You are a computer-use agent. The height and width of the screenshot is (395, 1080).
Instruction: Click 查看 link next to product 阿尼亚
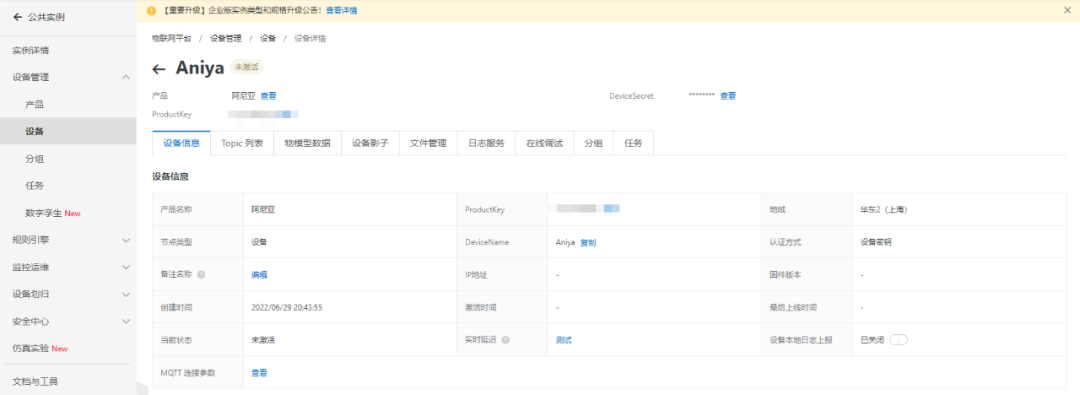[x=268, y=96]
